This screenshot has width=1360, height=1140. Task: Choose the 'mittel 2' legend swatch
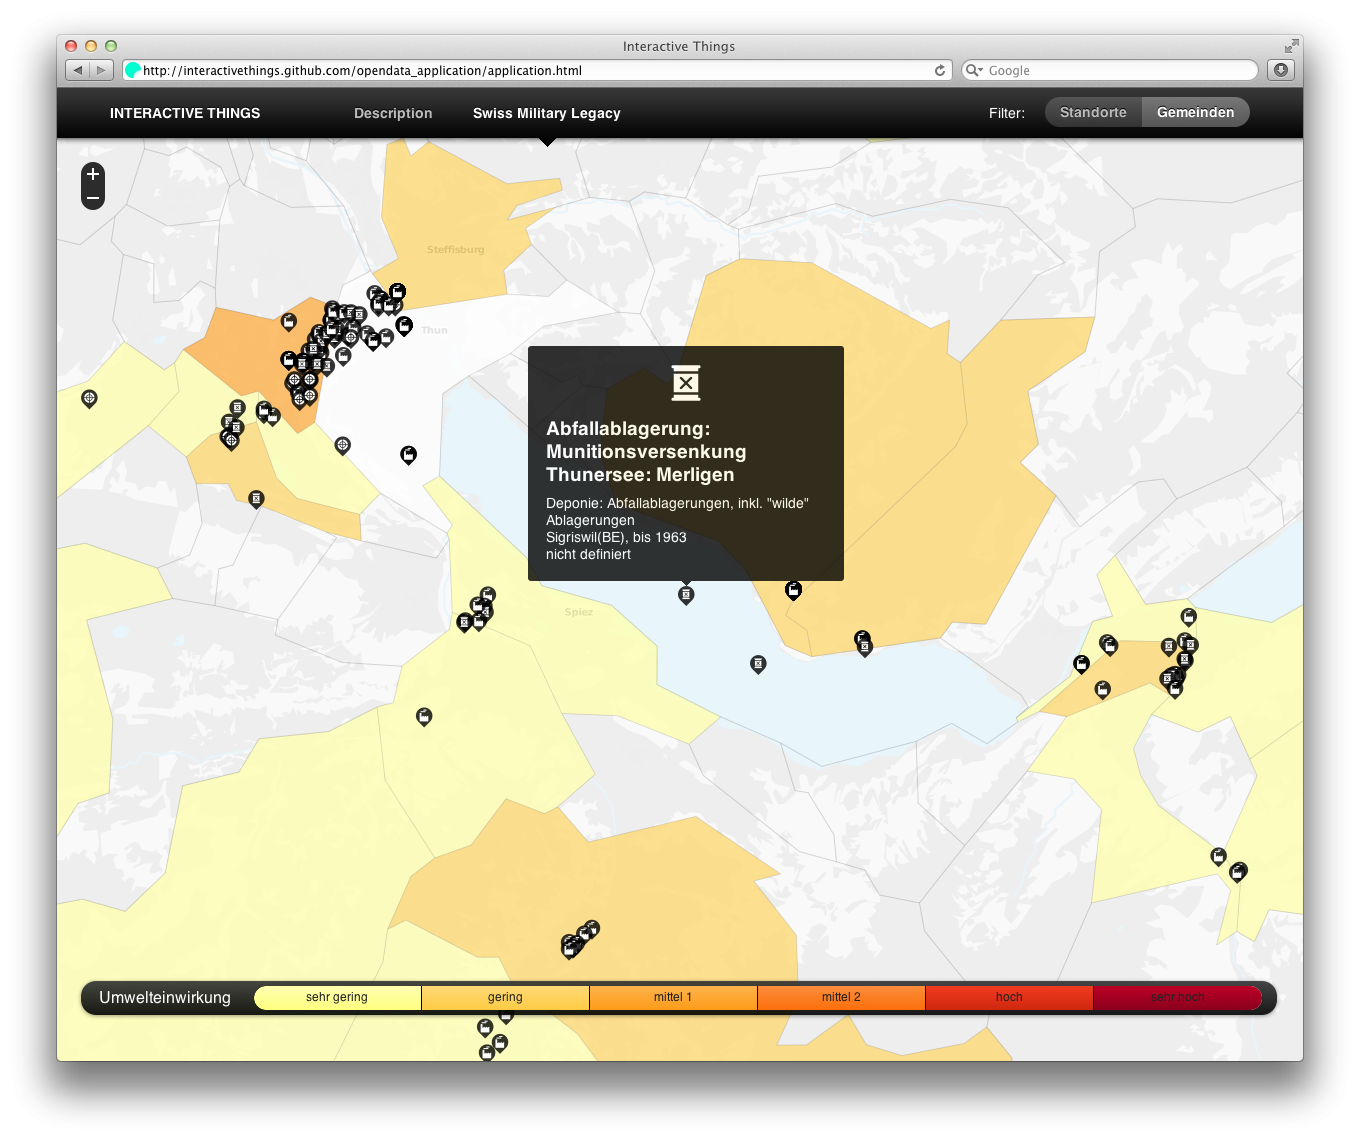[x=841, y=997]
